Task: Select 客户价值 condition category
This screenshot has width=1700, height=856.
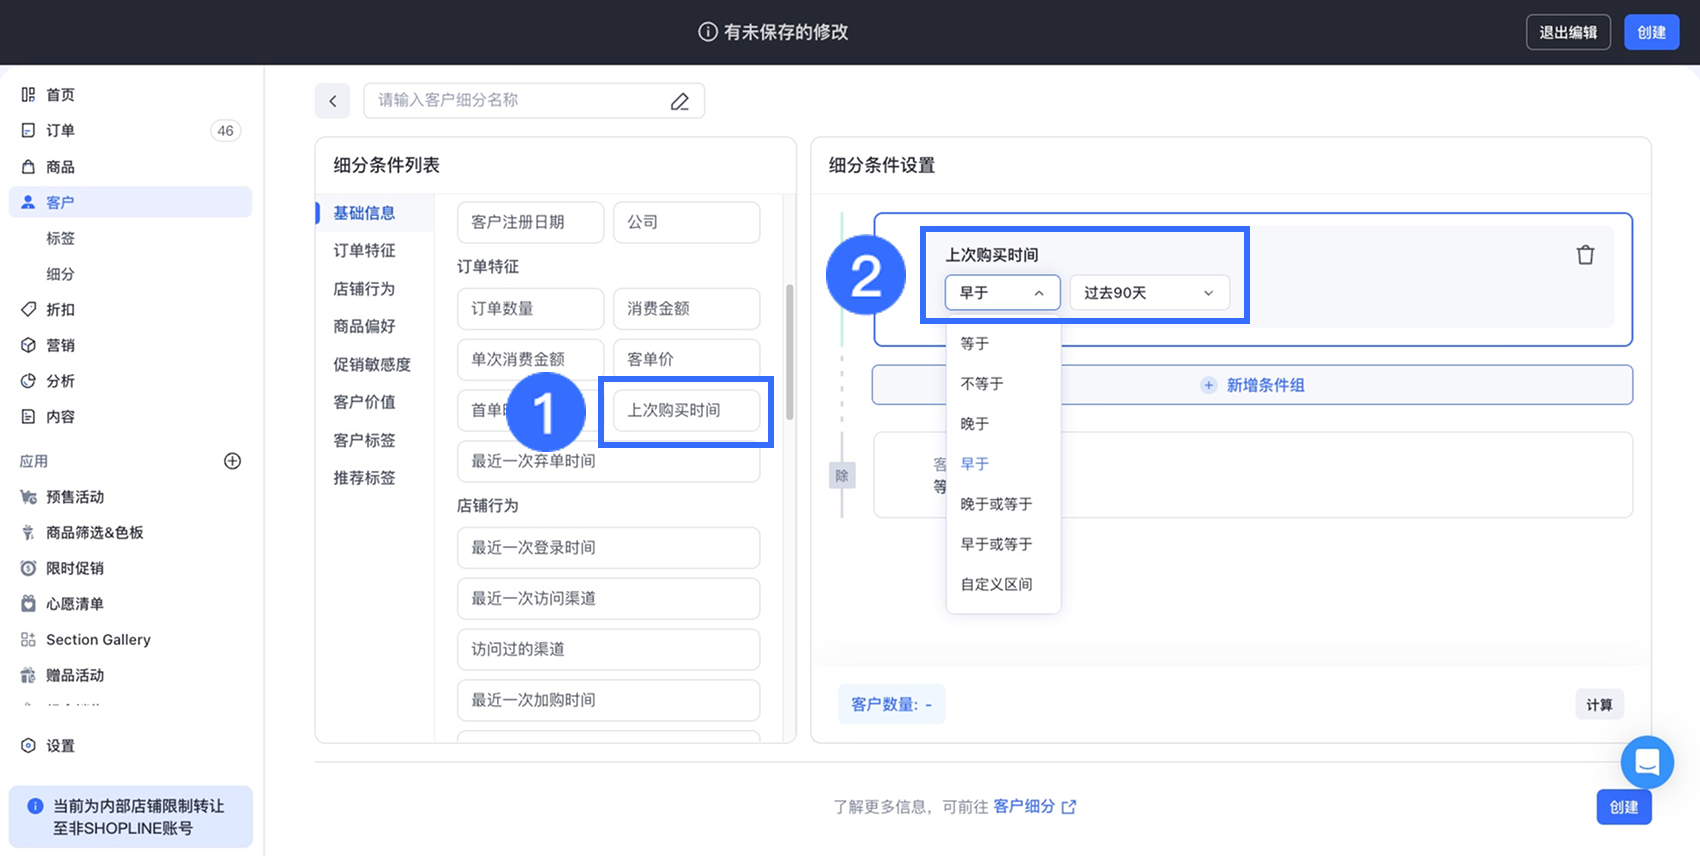Action: pos(364,402)
